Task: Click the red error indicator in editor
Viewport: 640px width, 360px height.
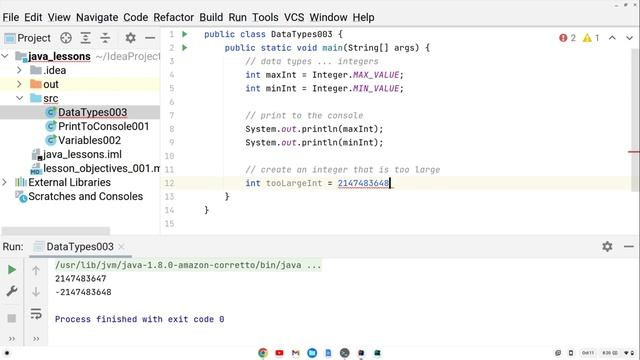Action: (x=567, y=38)
